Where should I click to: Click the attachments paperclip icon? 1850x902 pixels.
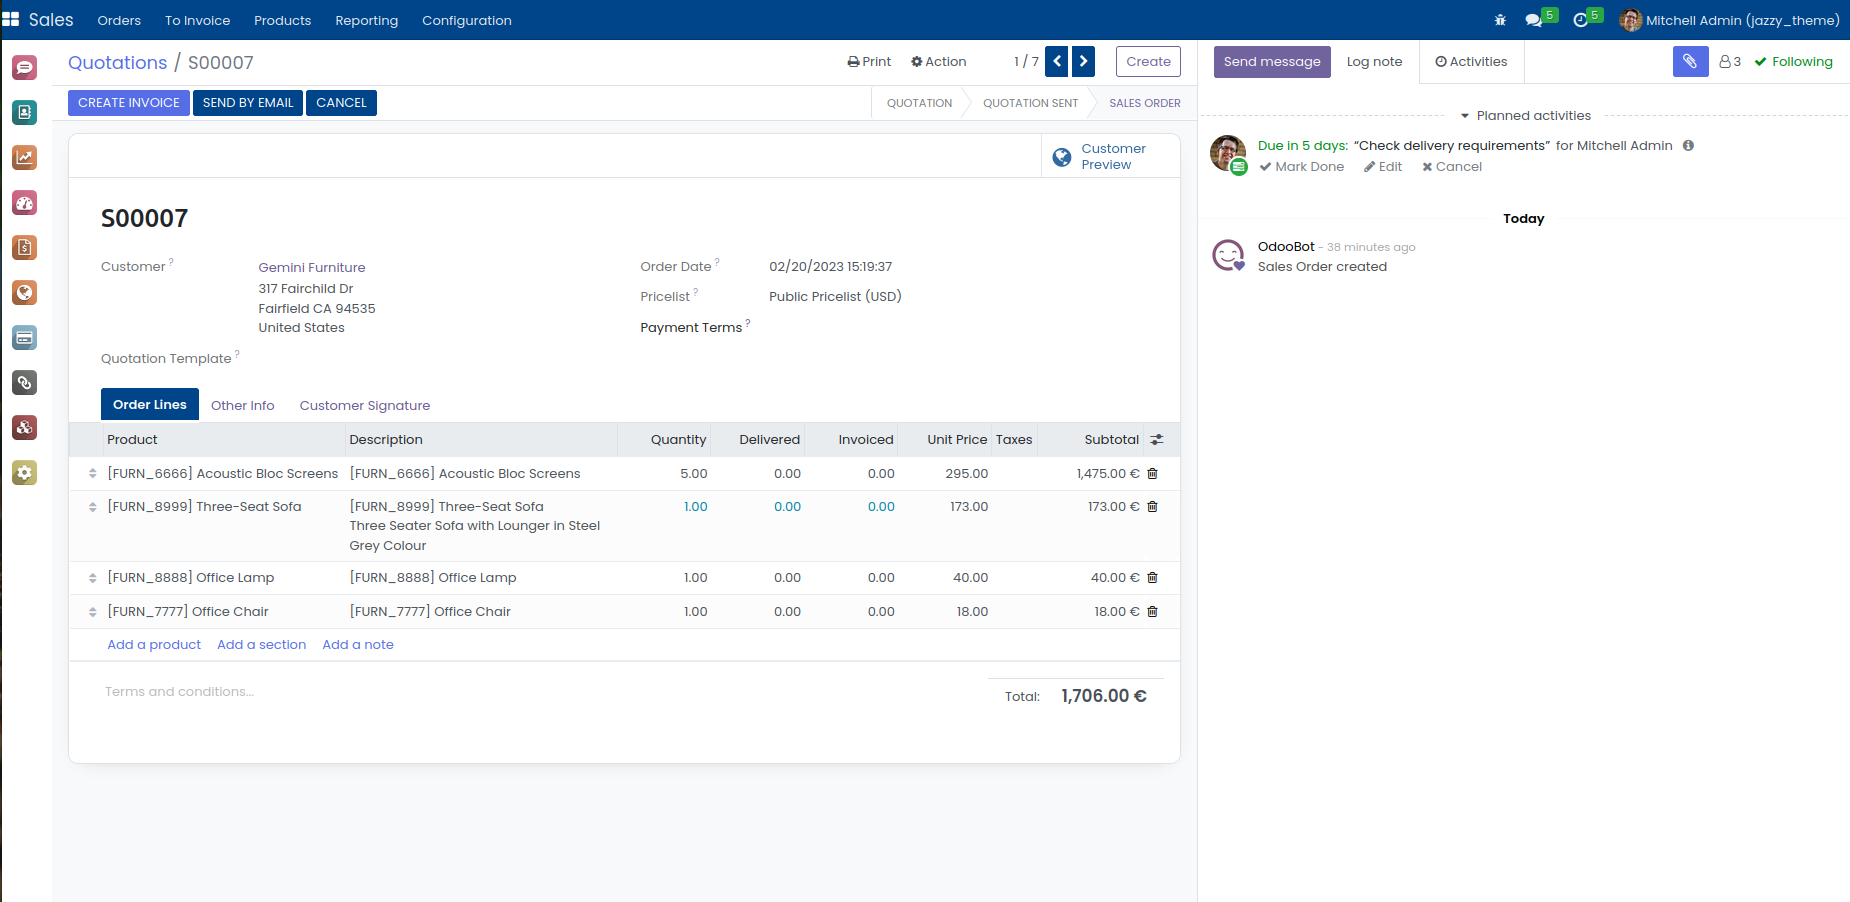pos(1690,62)
